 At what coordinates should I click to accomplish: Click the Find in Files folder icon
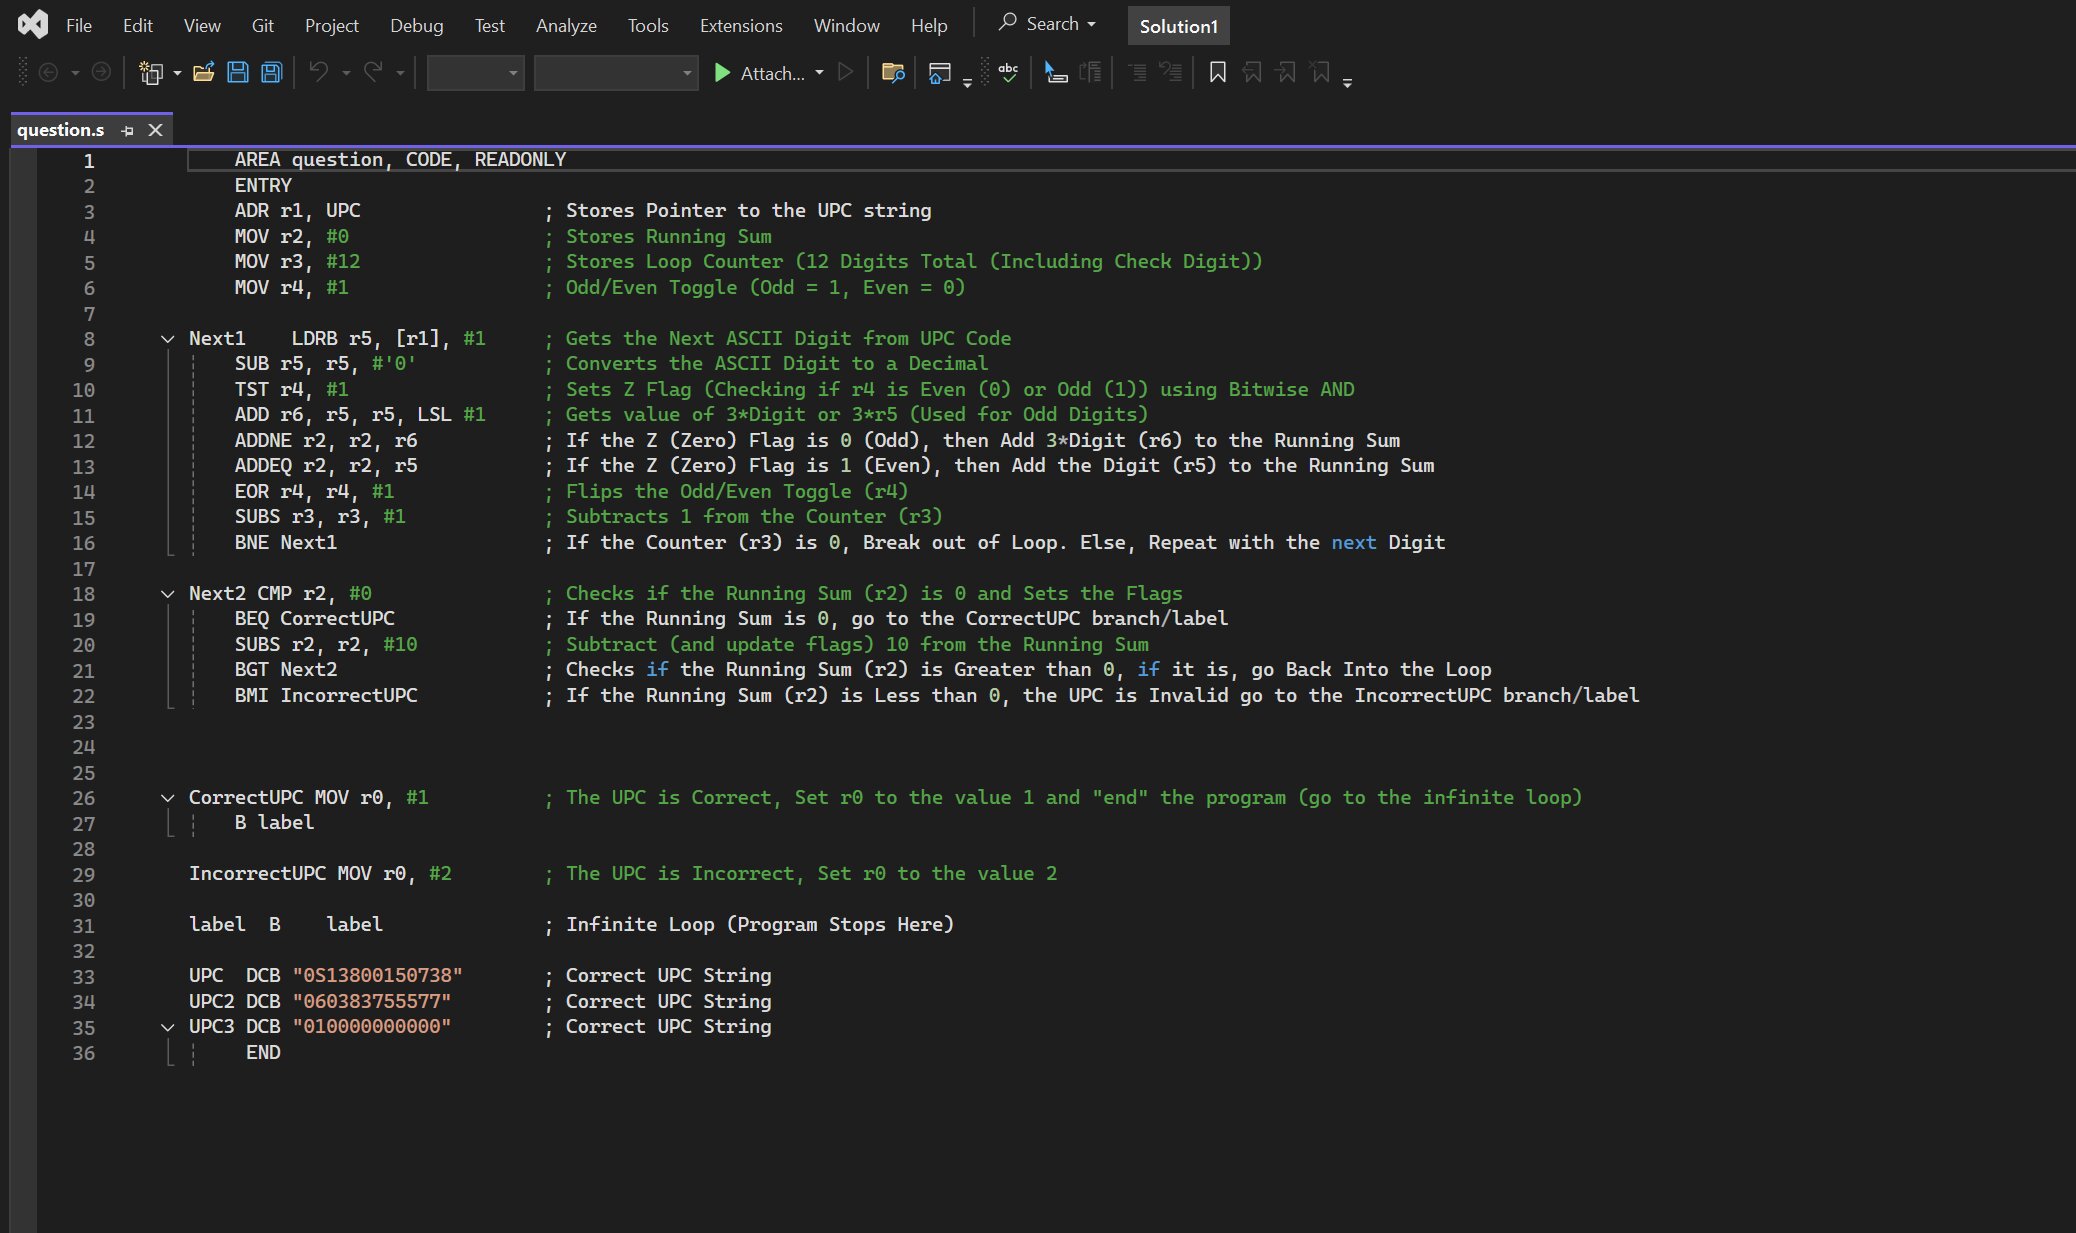coord(893,72)
